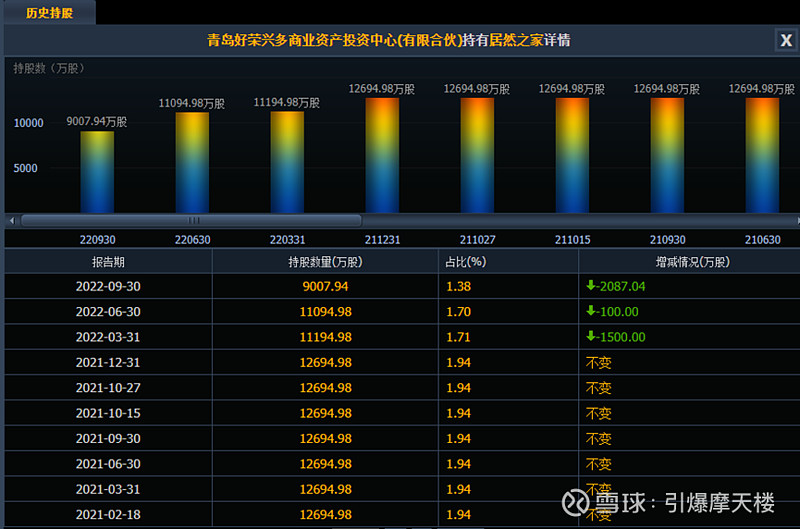800x529 pixels.
Task: Switch to the 历史持股 tab
Action: click(x=49, y=13)
